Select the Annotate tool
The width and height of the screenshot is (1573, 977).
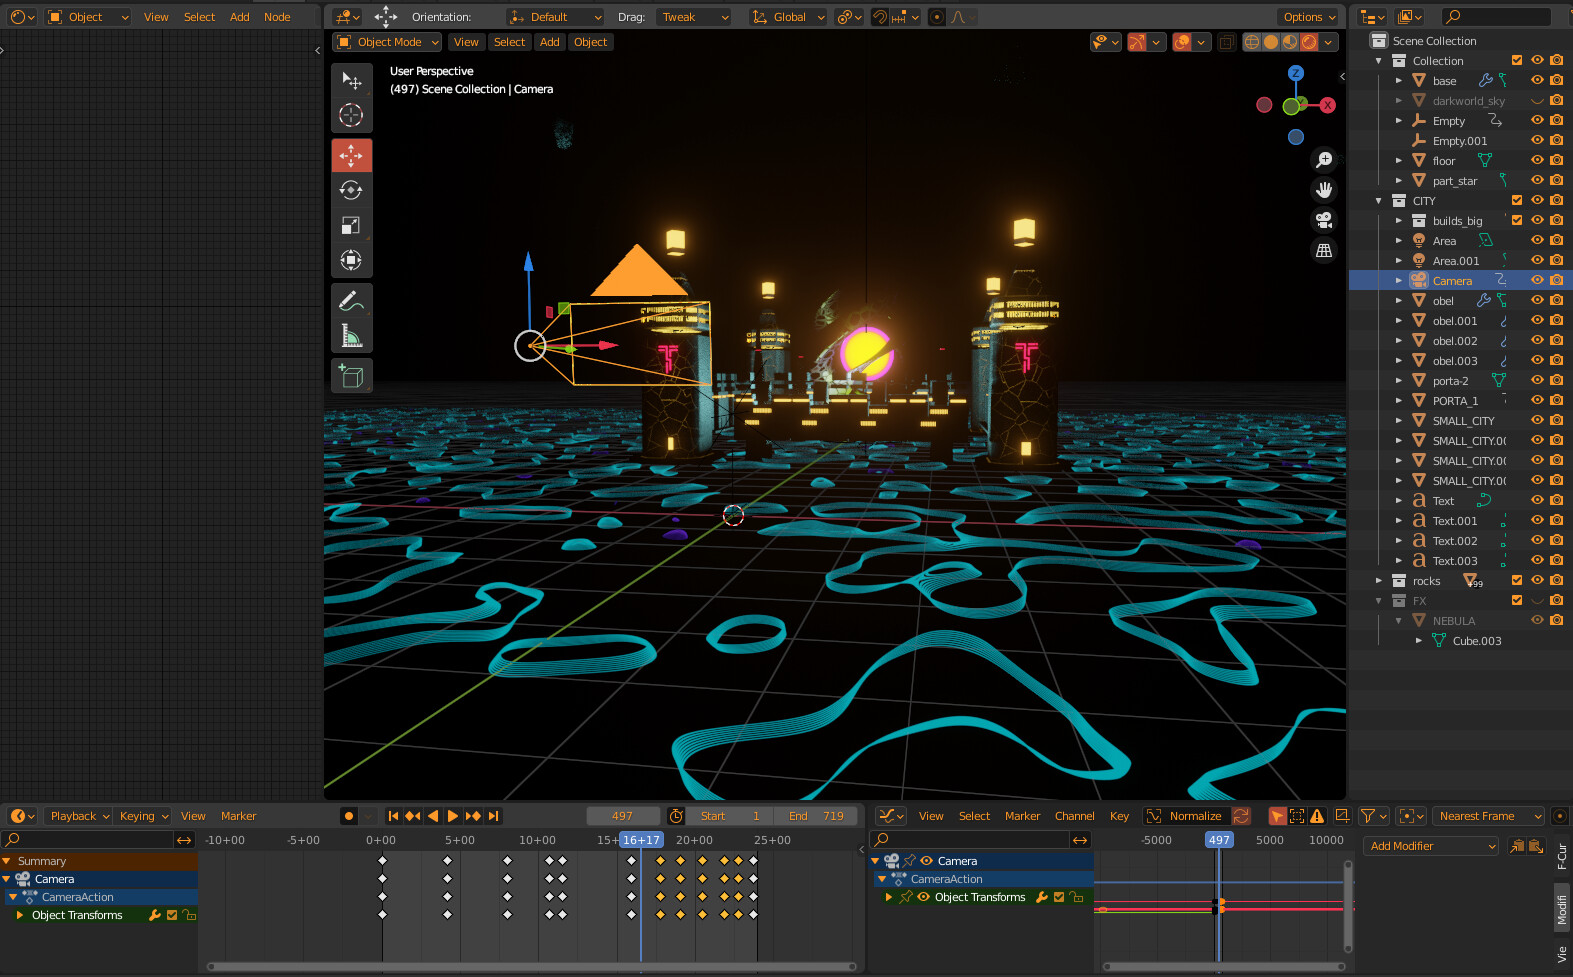pos(351,301)
